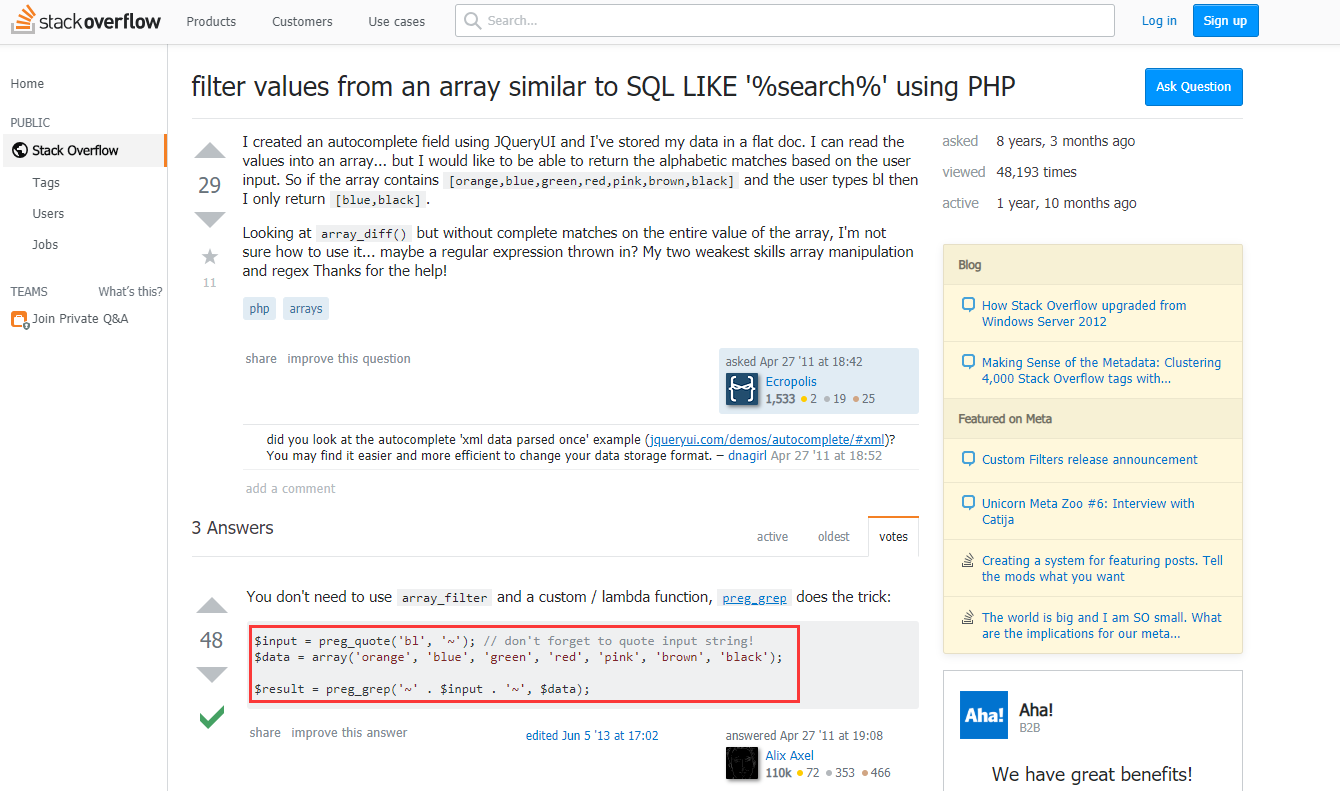1340x791 pixels.
Task: Click the Stack Overflow logo
Action: 86,21
